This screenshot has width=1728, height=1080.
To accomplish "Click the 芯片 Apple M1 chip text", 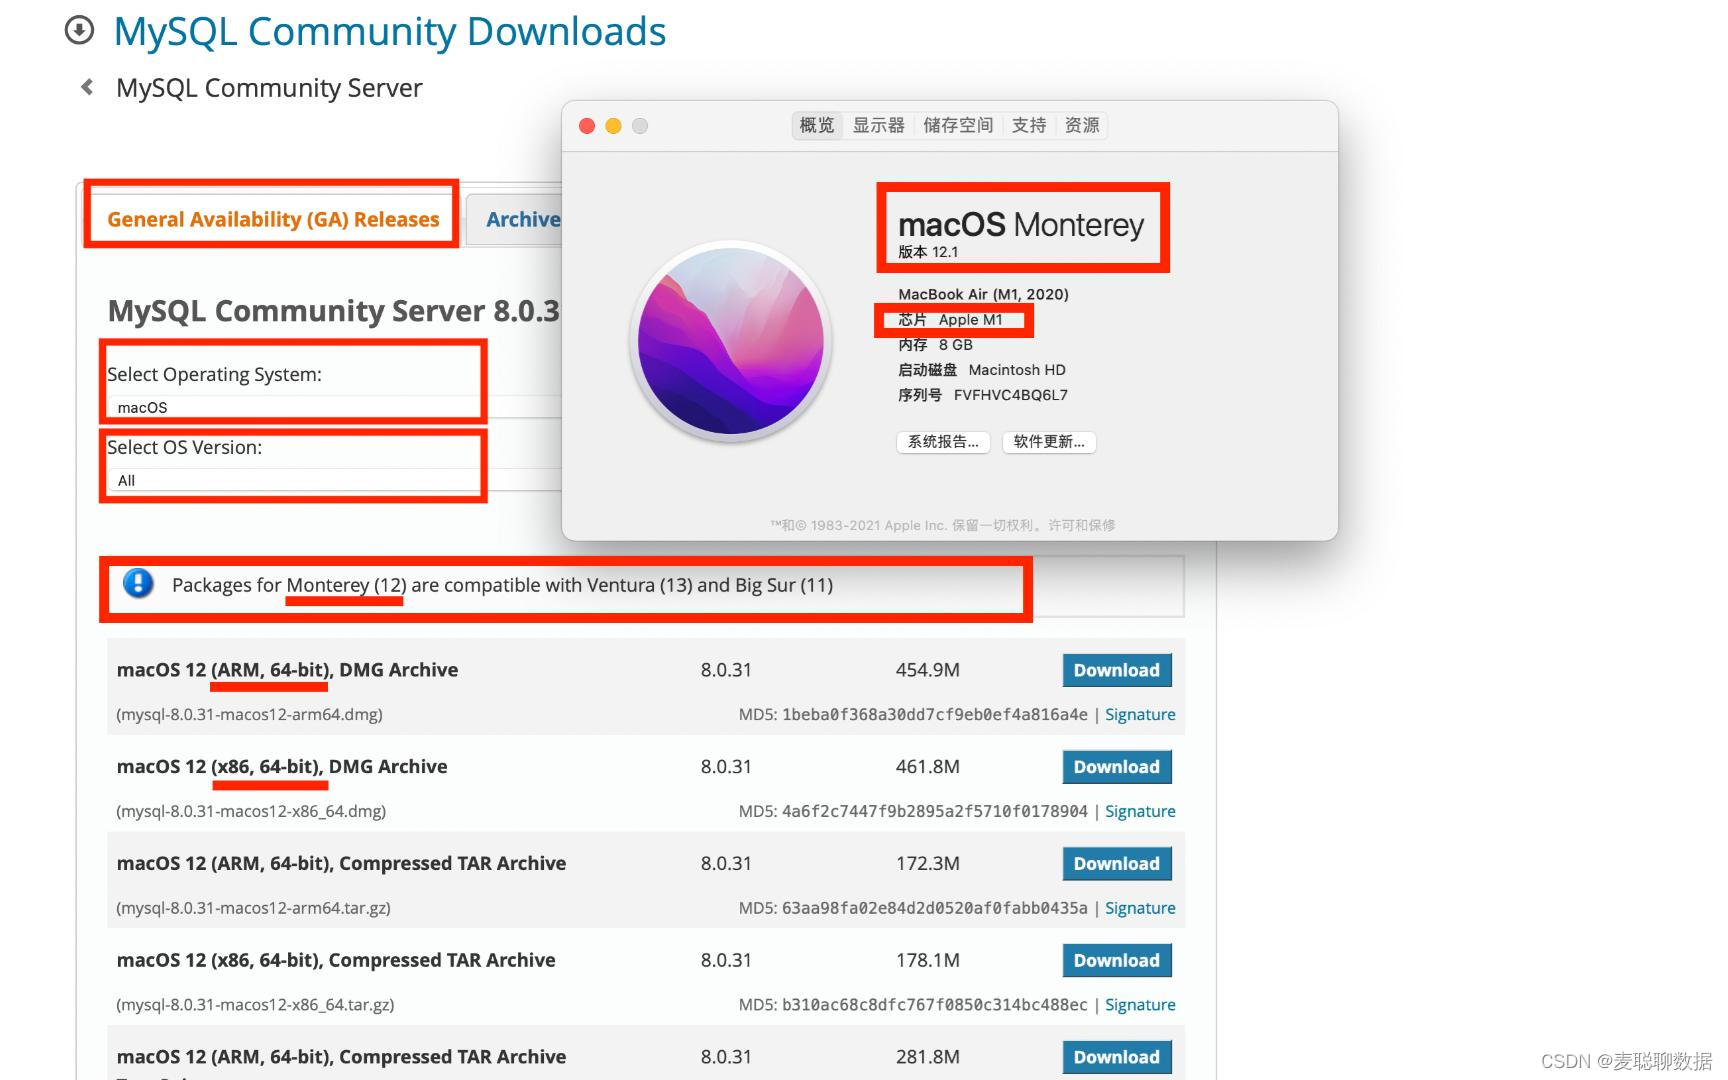I will [x=950, y=320].
